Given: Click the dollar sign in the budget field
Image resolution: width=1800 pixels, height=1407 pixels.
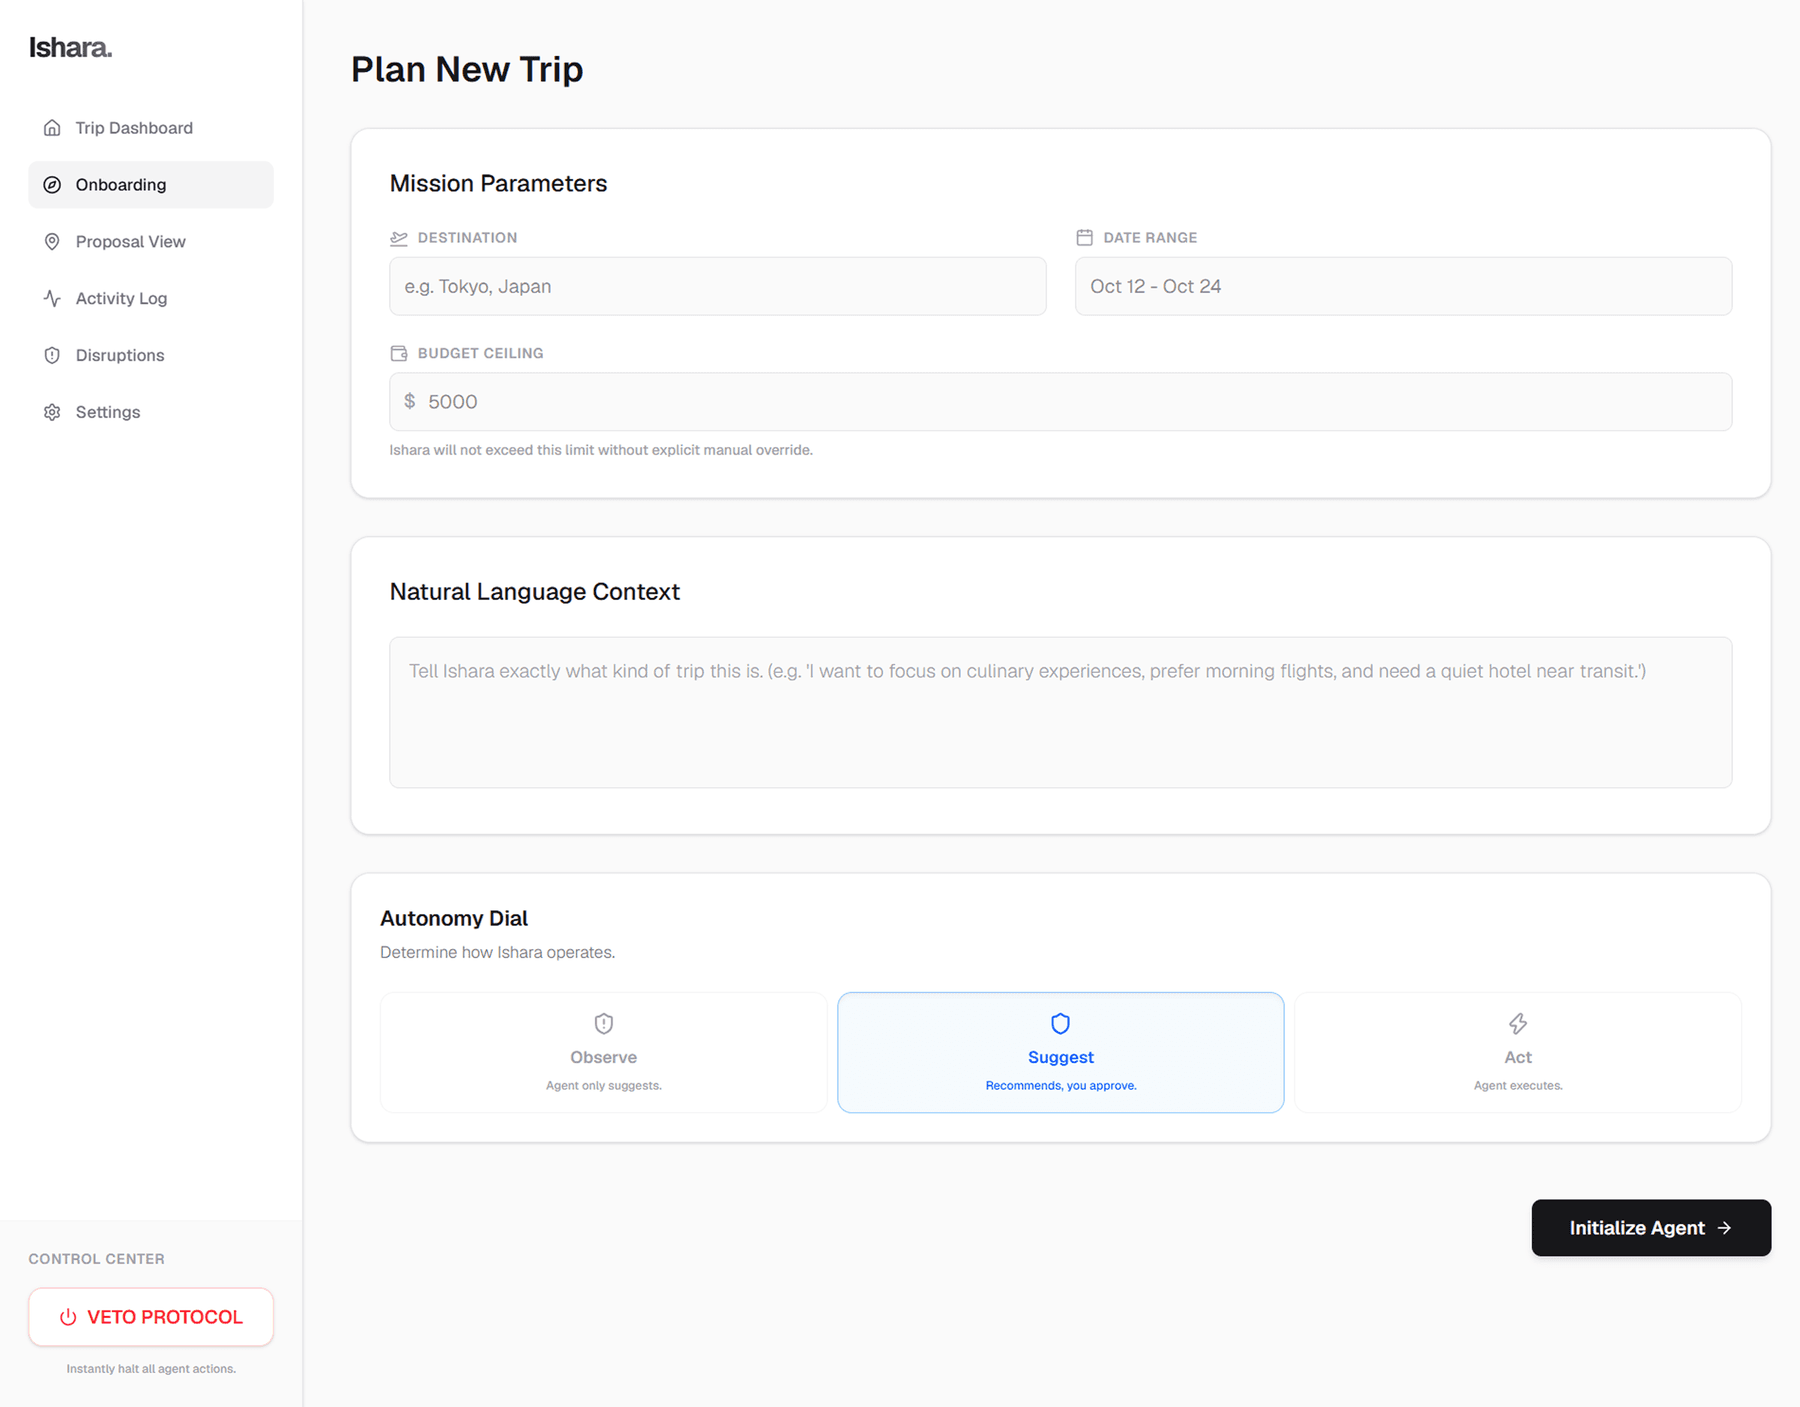Looking at the screenshot, I should pyautogui.click(x=410, y=401).
